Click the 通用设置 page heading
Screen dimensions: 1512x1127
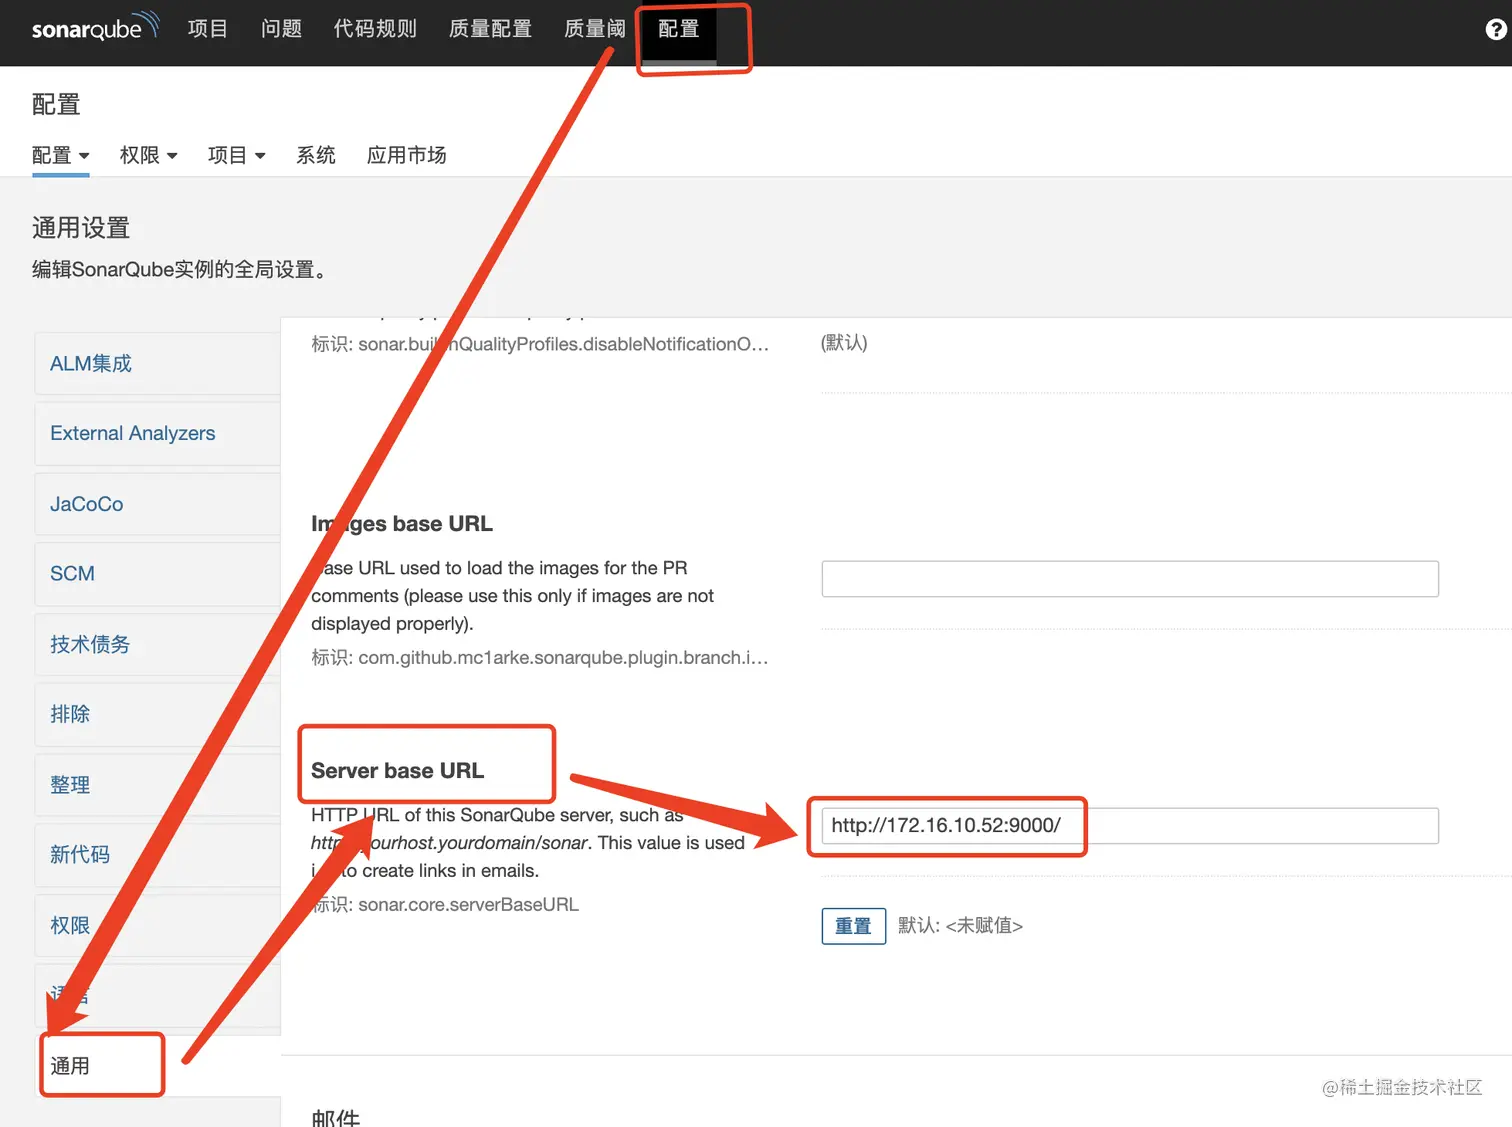(x=81, y=228)
